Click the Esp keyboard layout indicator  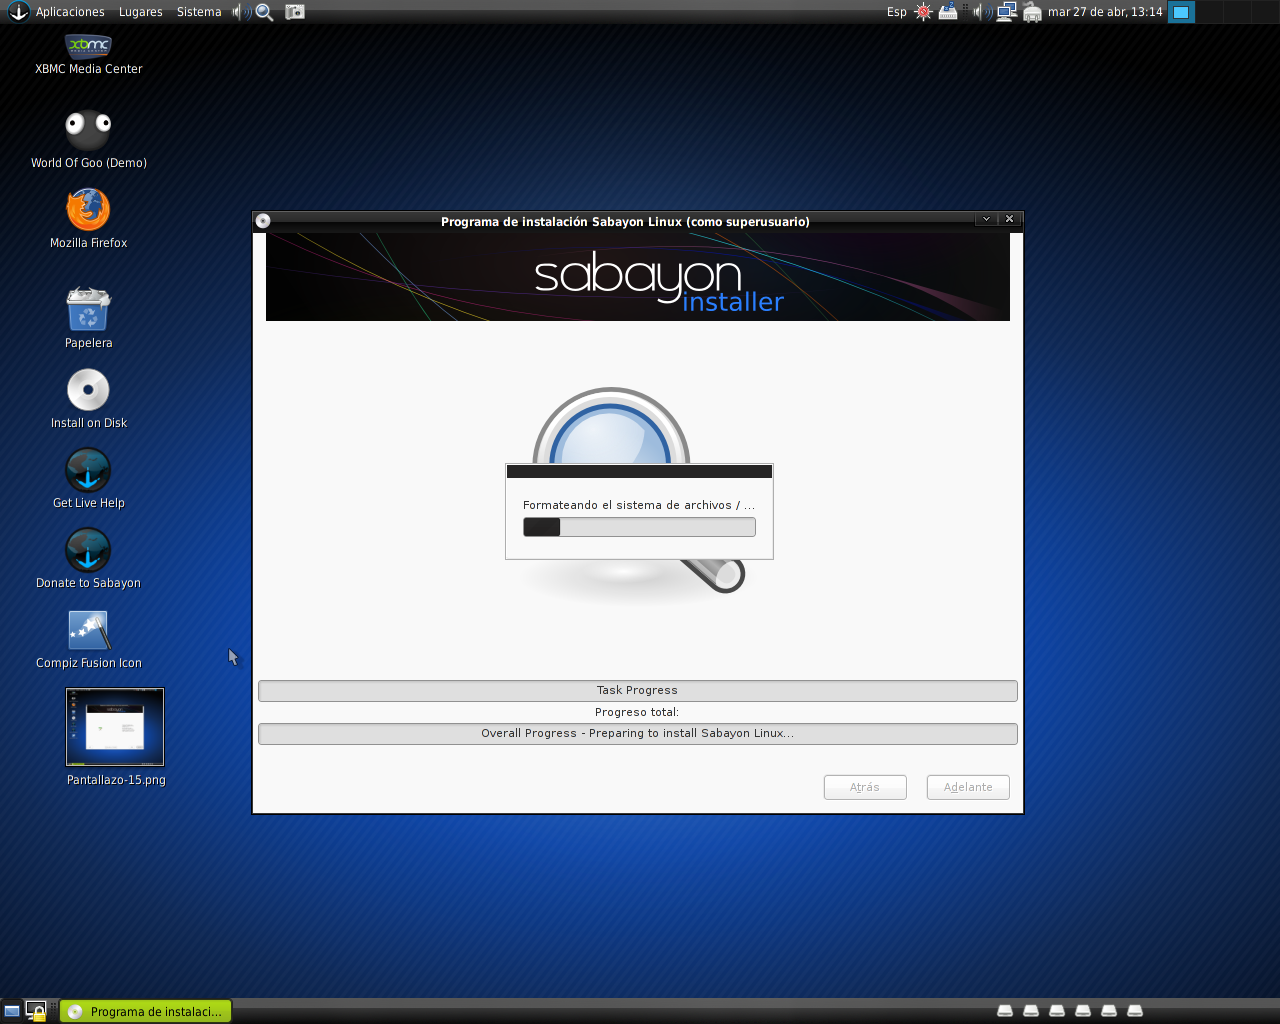897,12
